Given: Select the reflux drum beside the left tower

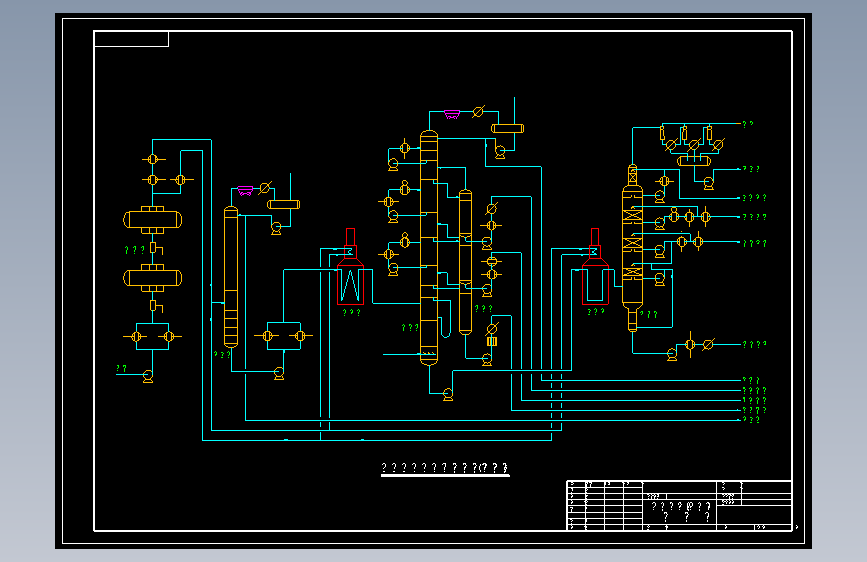Looking at the screenshot, I should [x=284, y=204].
